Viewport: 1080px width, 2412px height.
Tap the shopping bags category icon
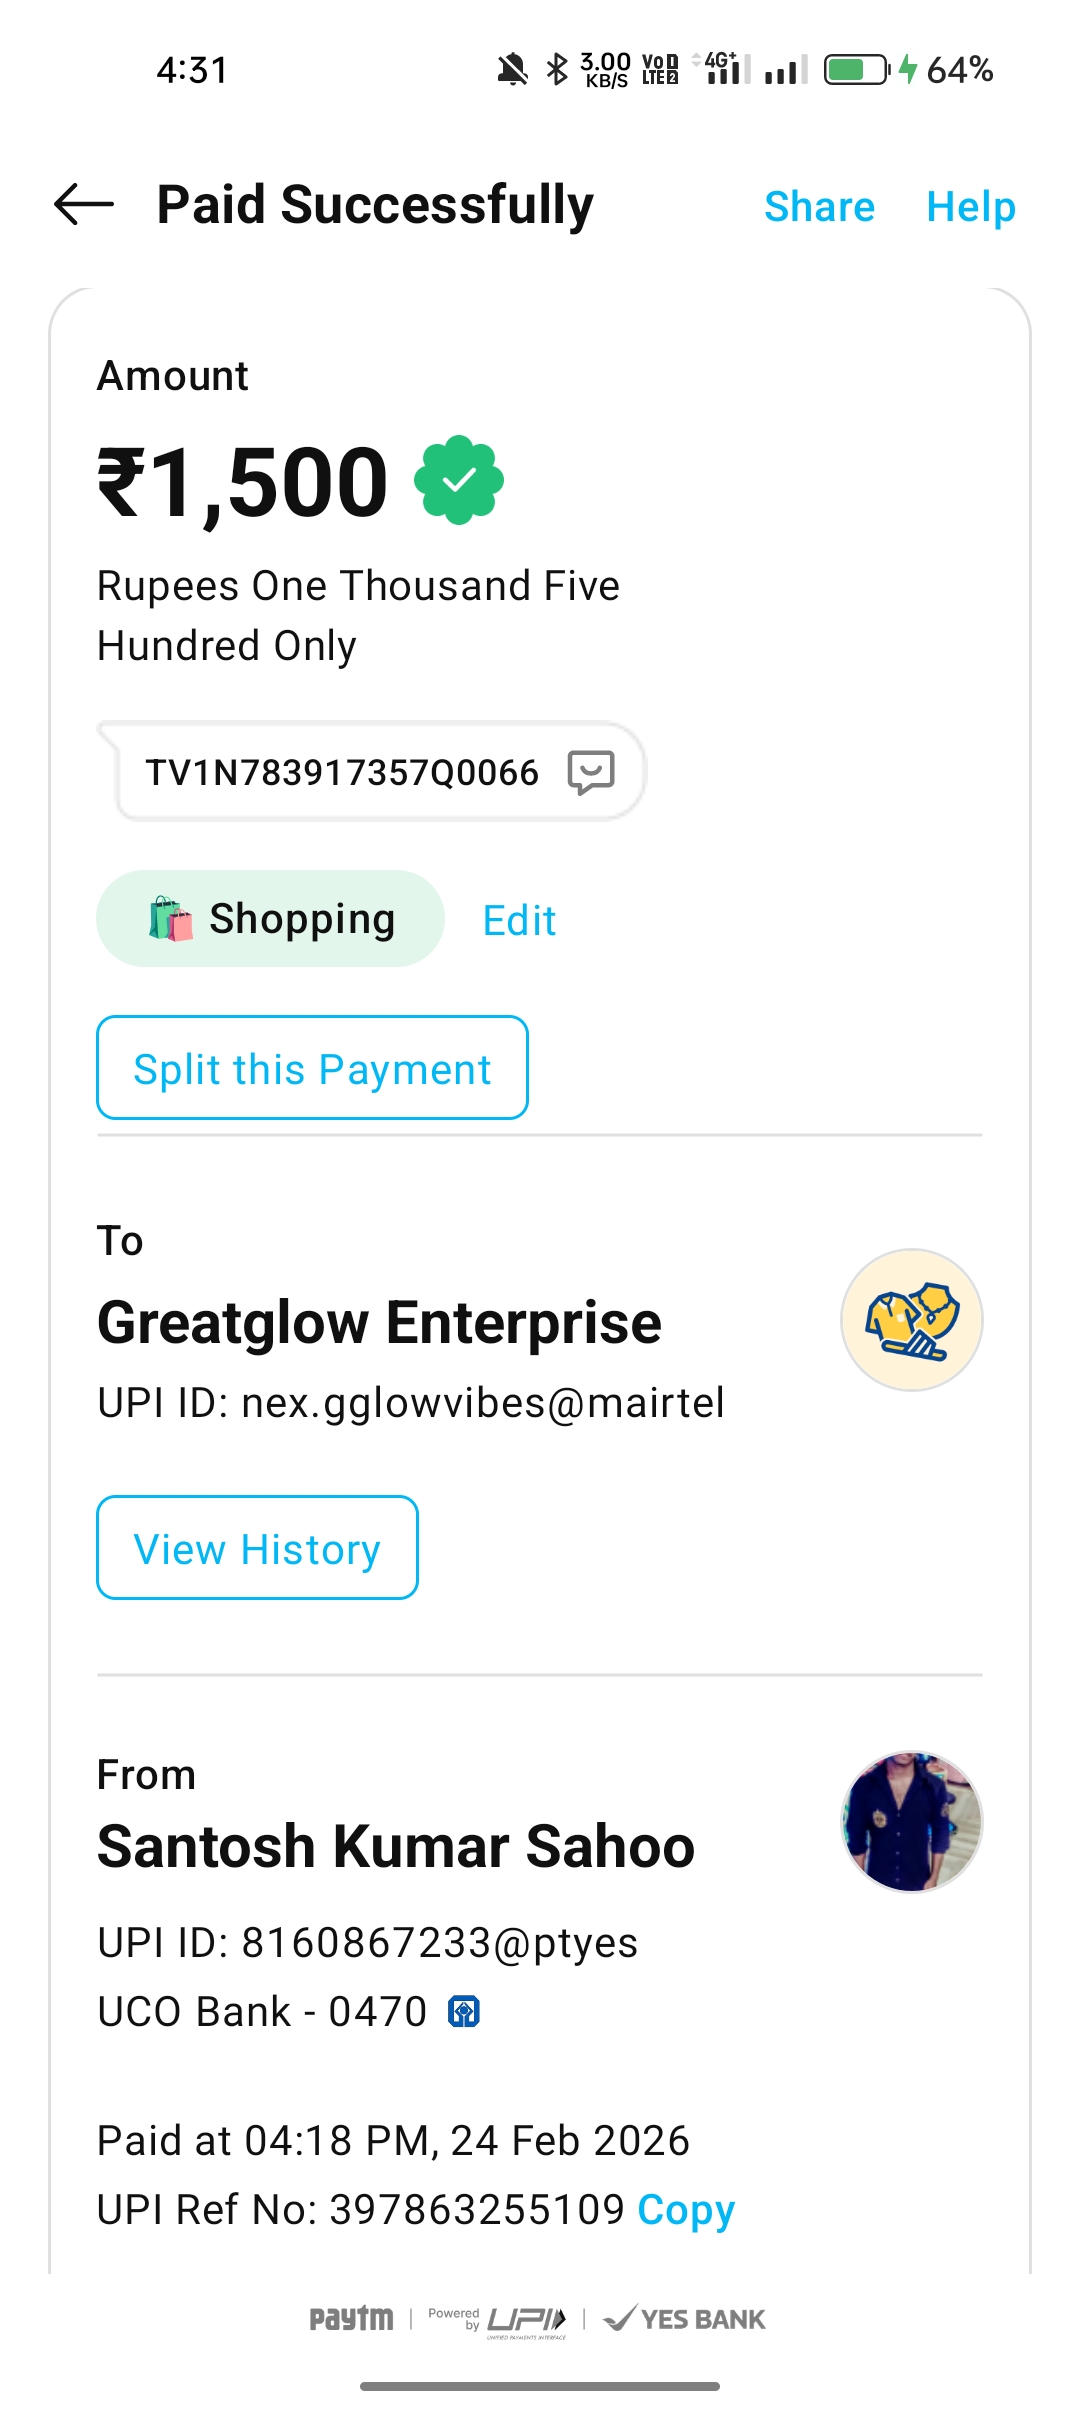click(170, 919)
